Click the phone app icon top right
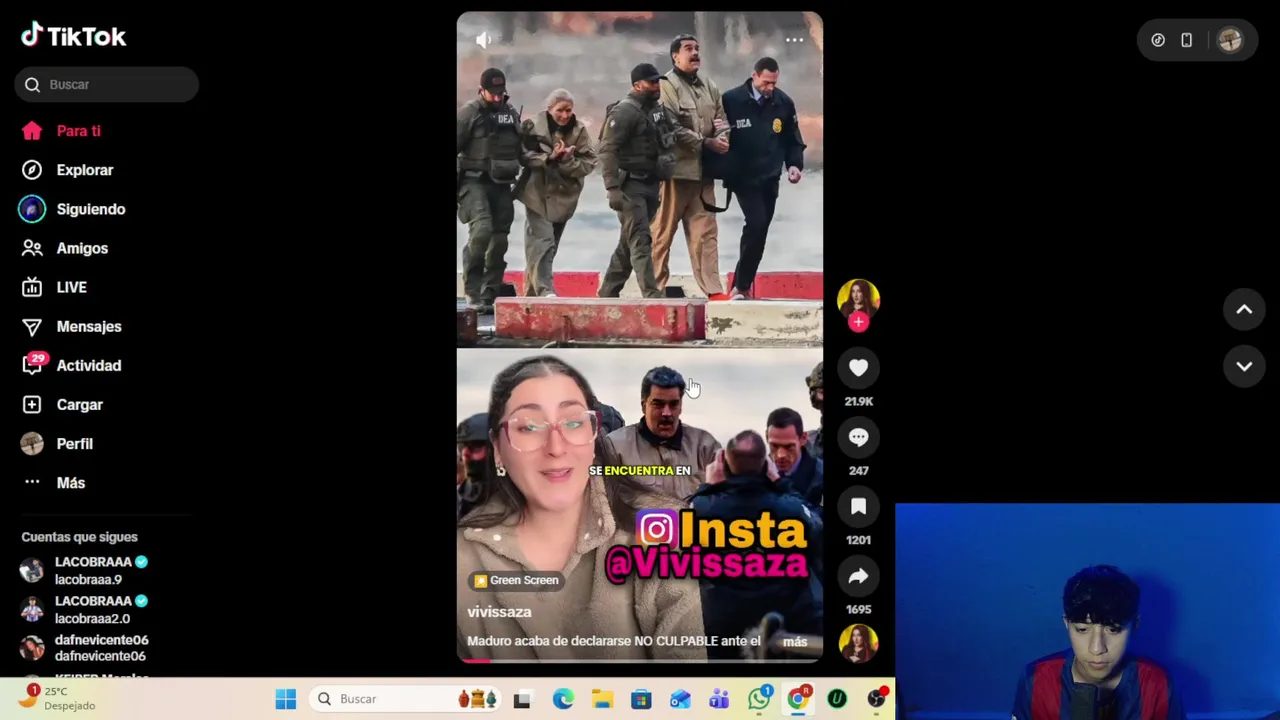 point(1186,40)
